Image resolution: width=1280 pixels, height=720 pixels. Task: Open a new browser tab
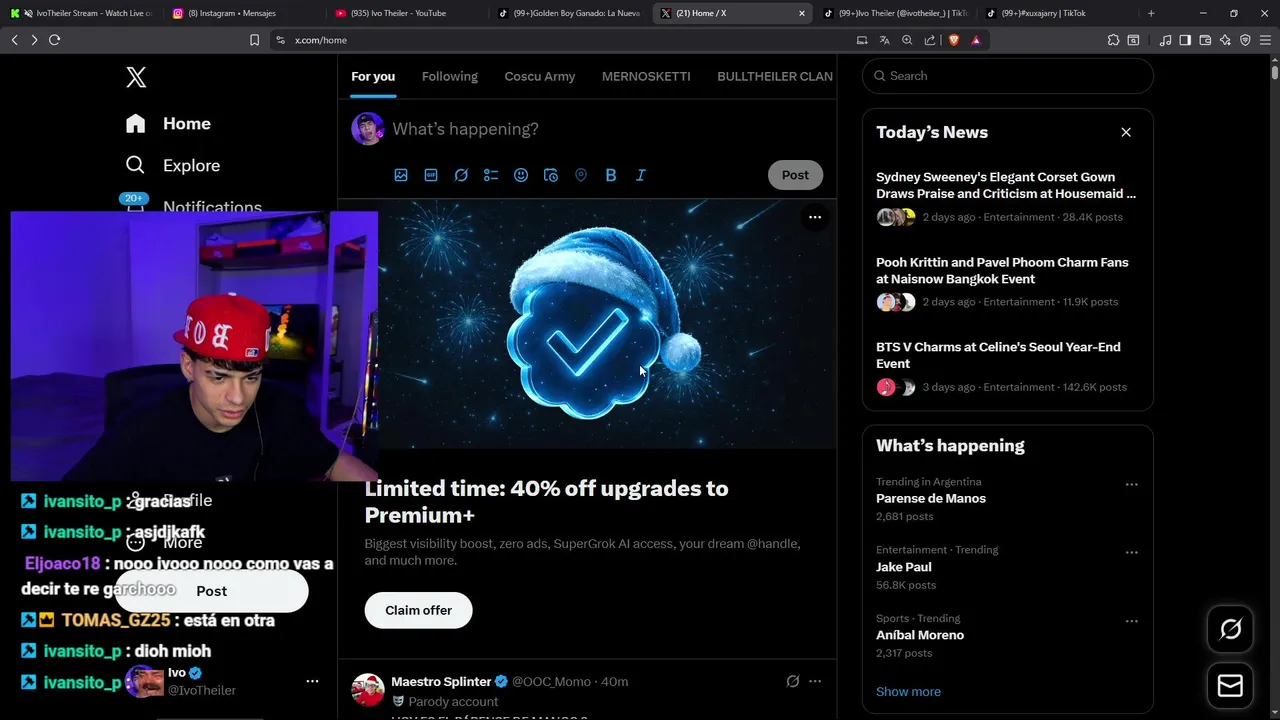point(1151,13)
